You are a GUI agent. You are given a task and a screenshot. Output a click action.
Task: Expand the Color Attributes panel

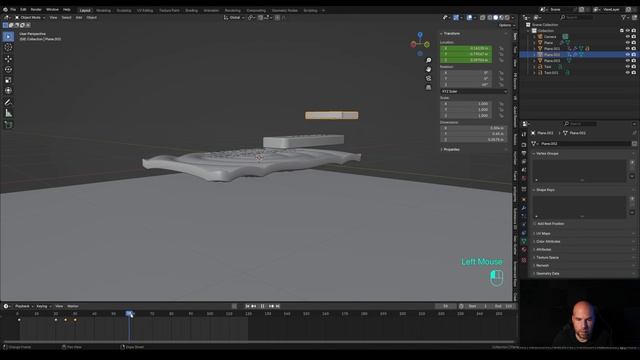(x=548, y=242)
